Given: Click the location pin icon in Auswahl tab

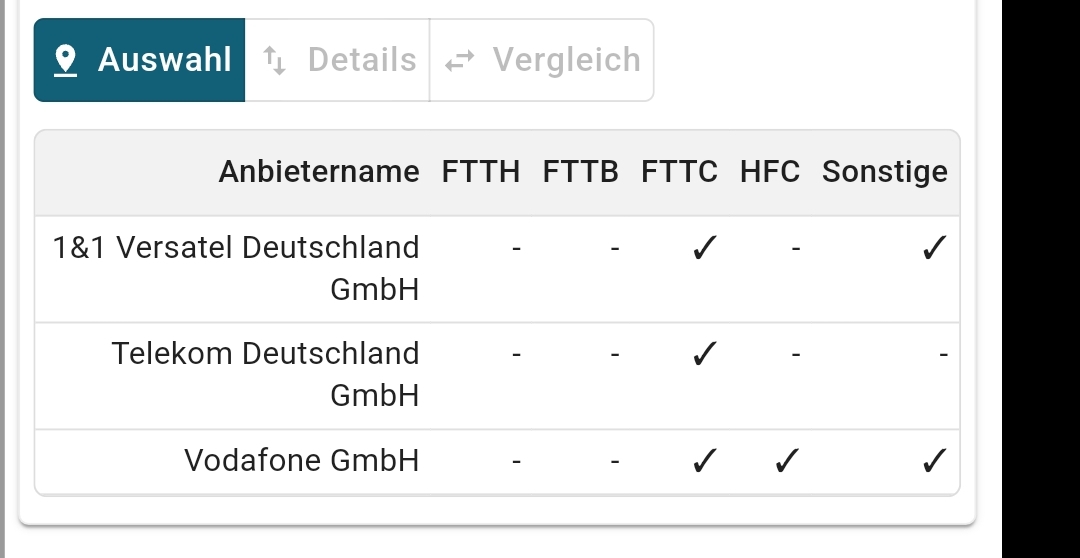Looking at the screenshot, I should 66,61.
